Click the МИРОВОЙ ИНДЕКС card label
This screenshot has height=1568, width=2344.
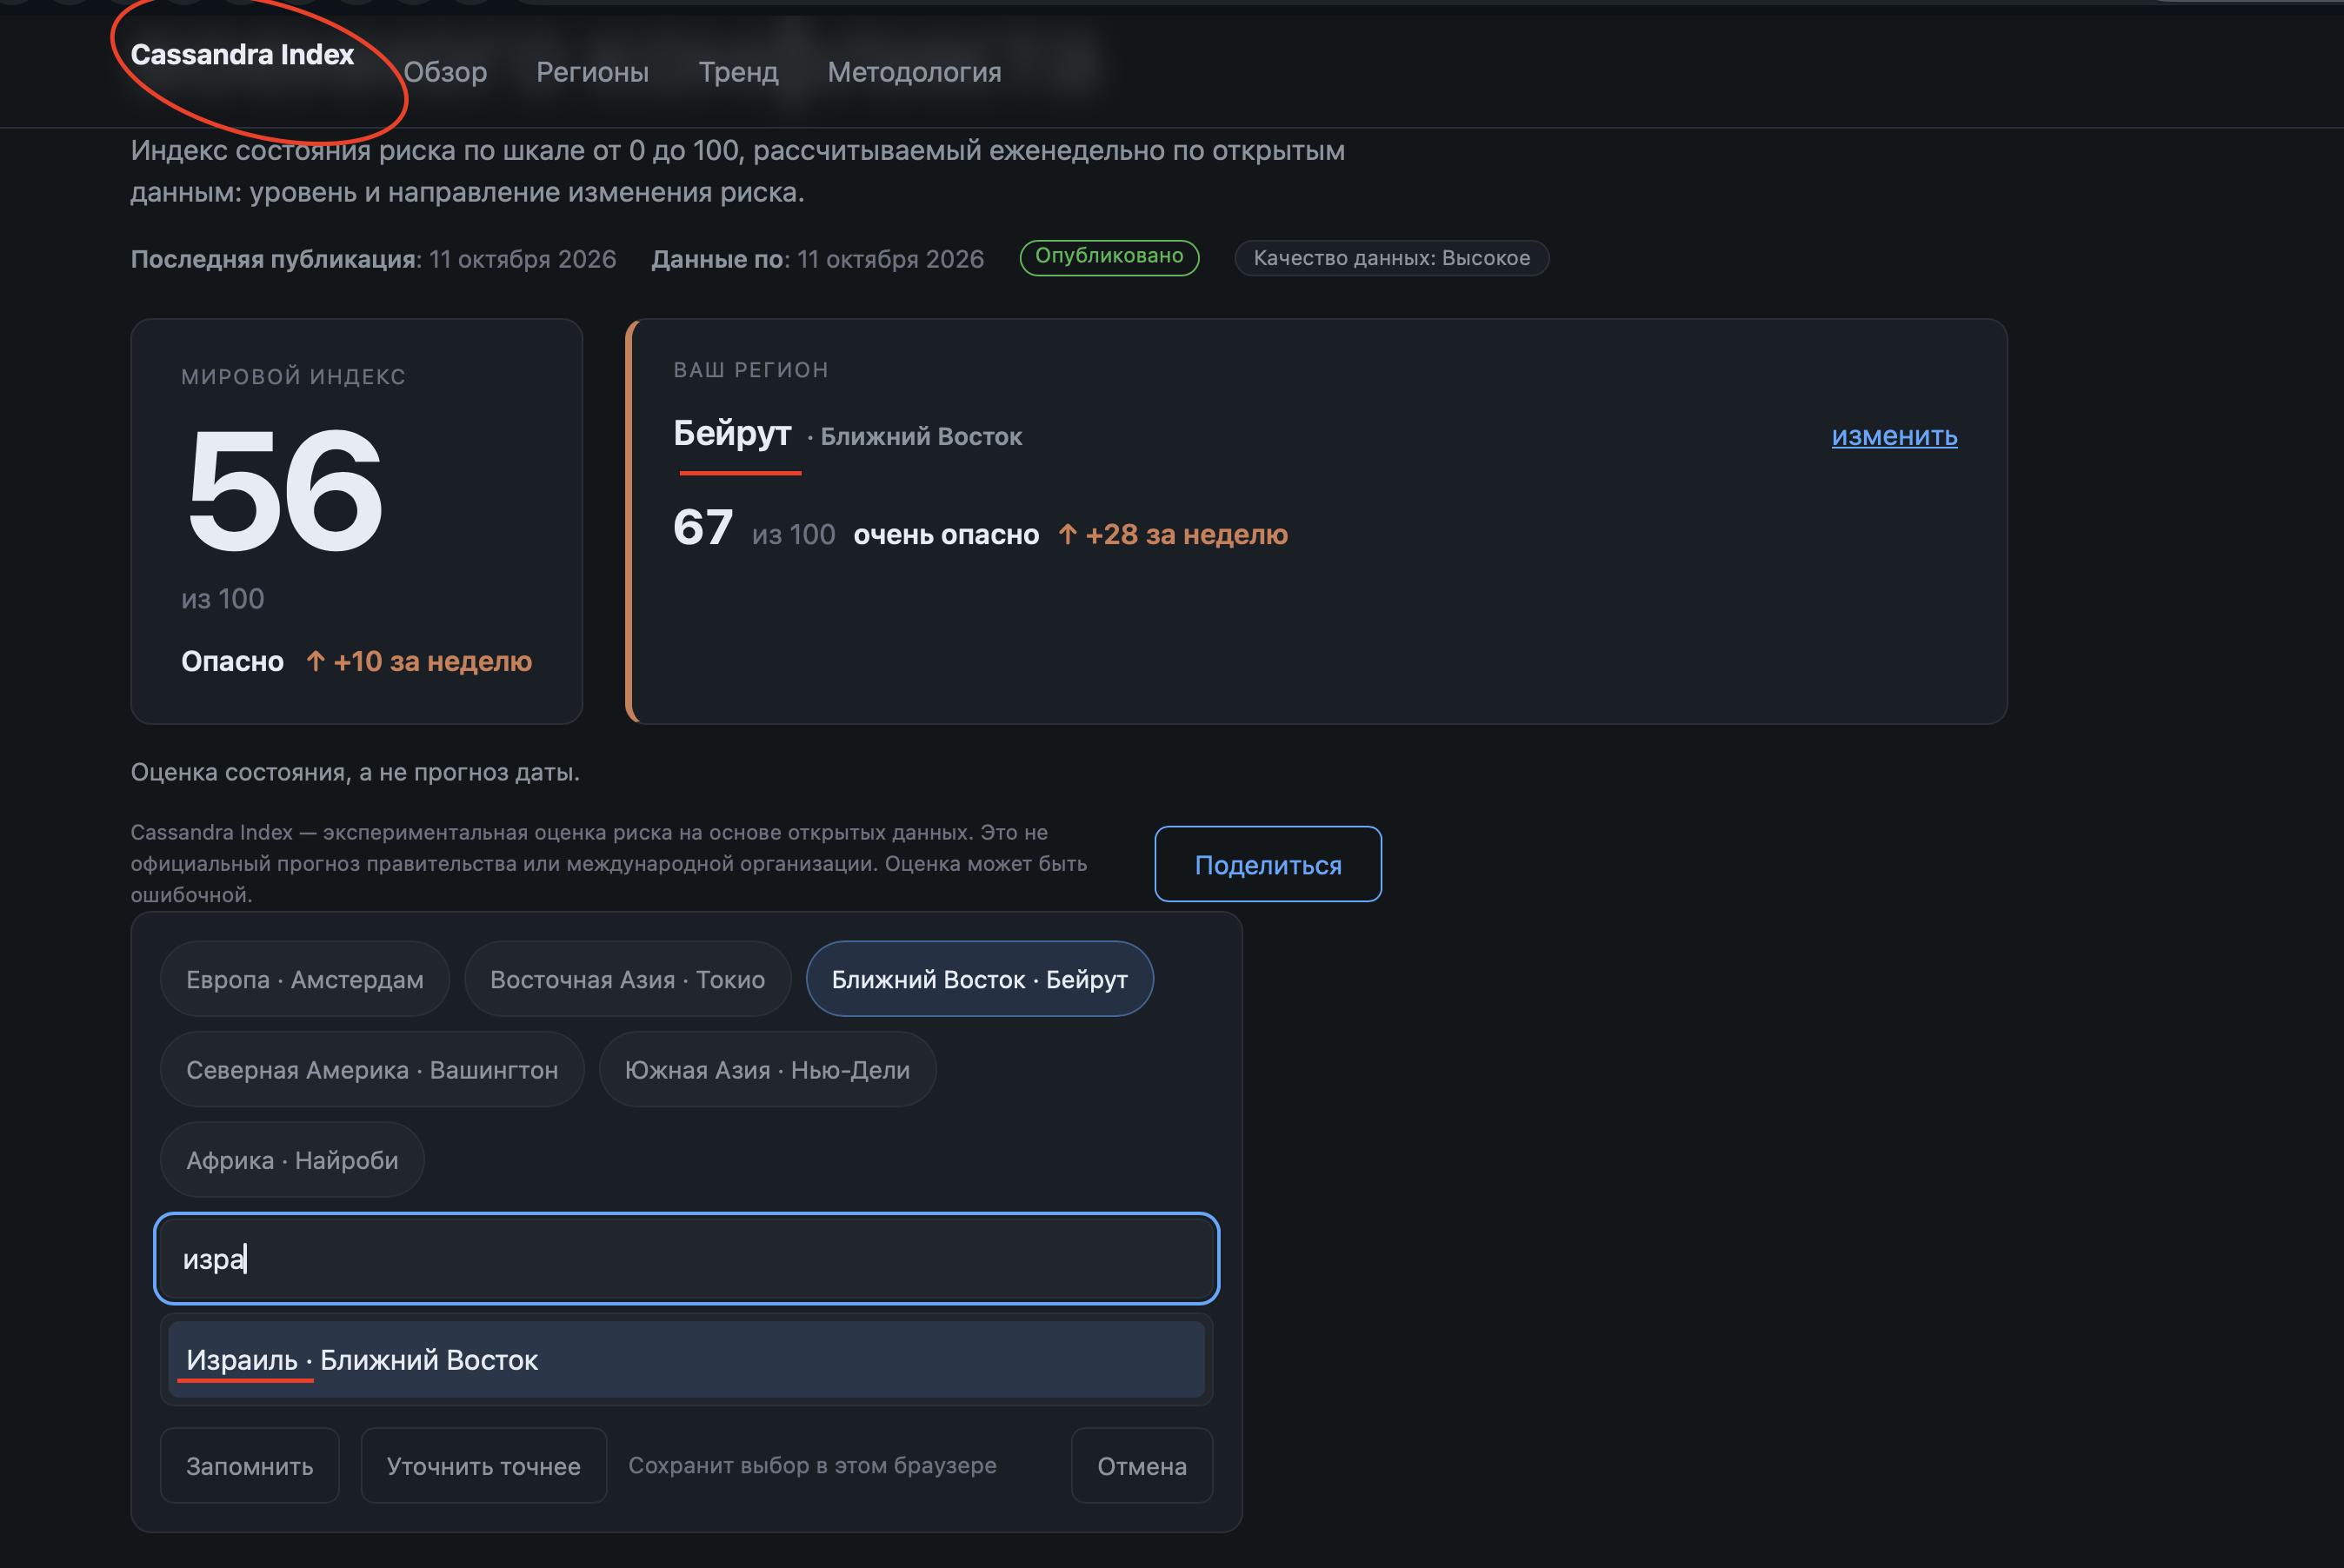tap(293, 376)
